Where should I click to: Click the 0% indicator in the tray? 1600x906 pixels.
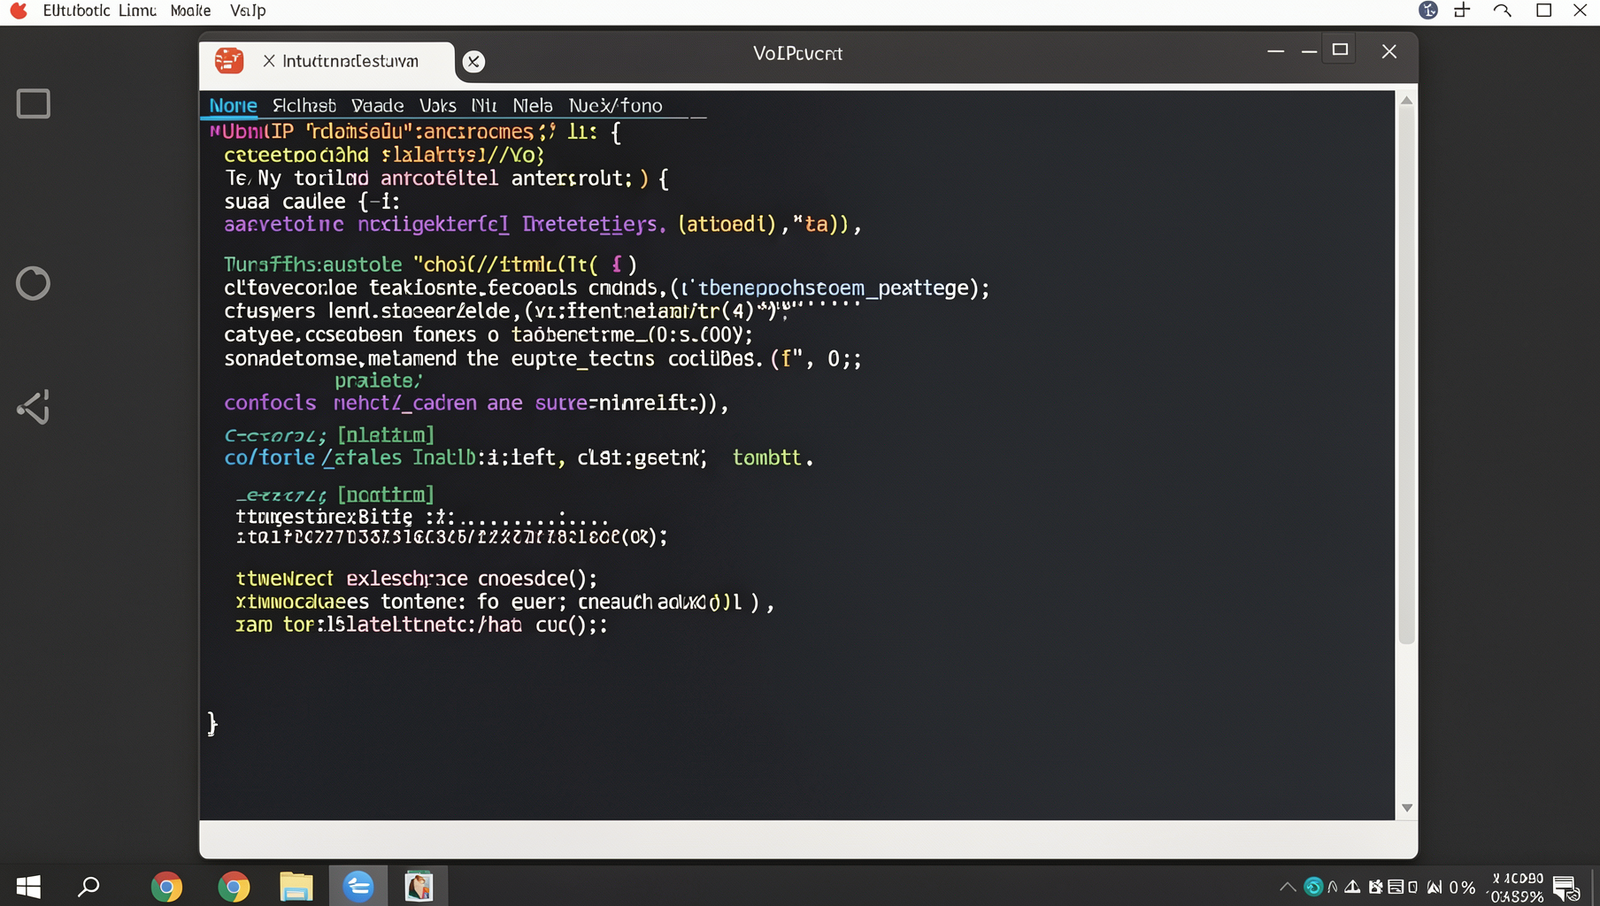(x=1462, y=887)
